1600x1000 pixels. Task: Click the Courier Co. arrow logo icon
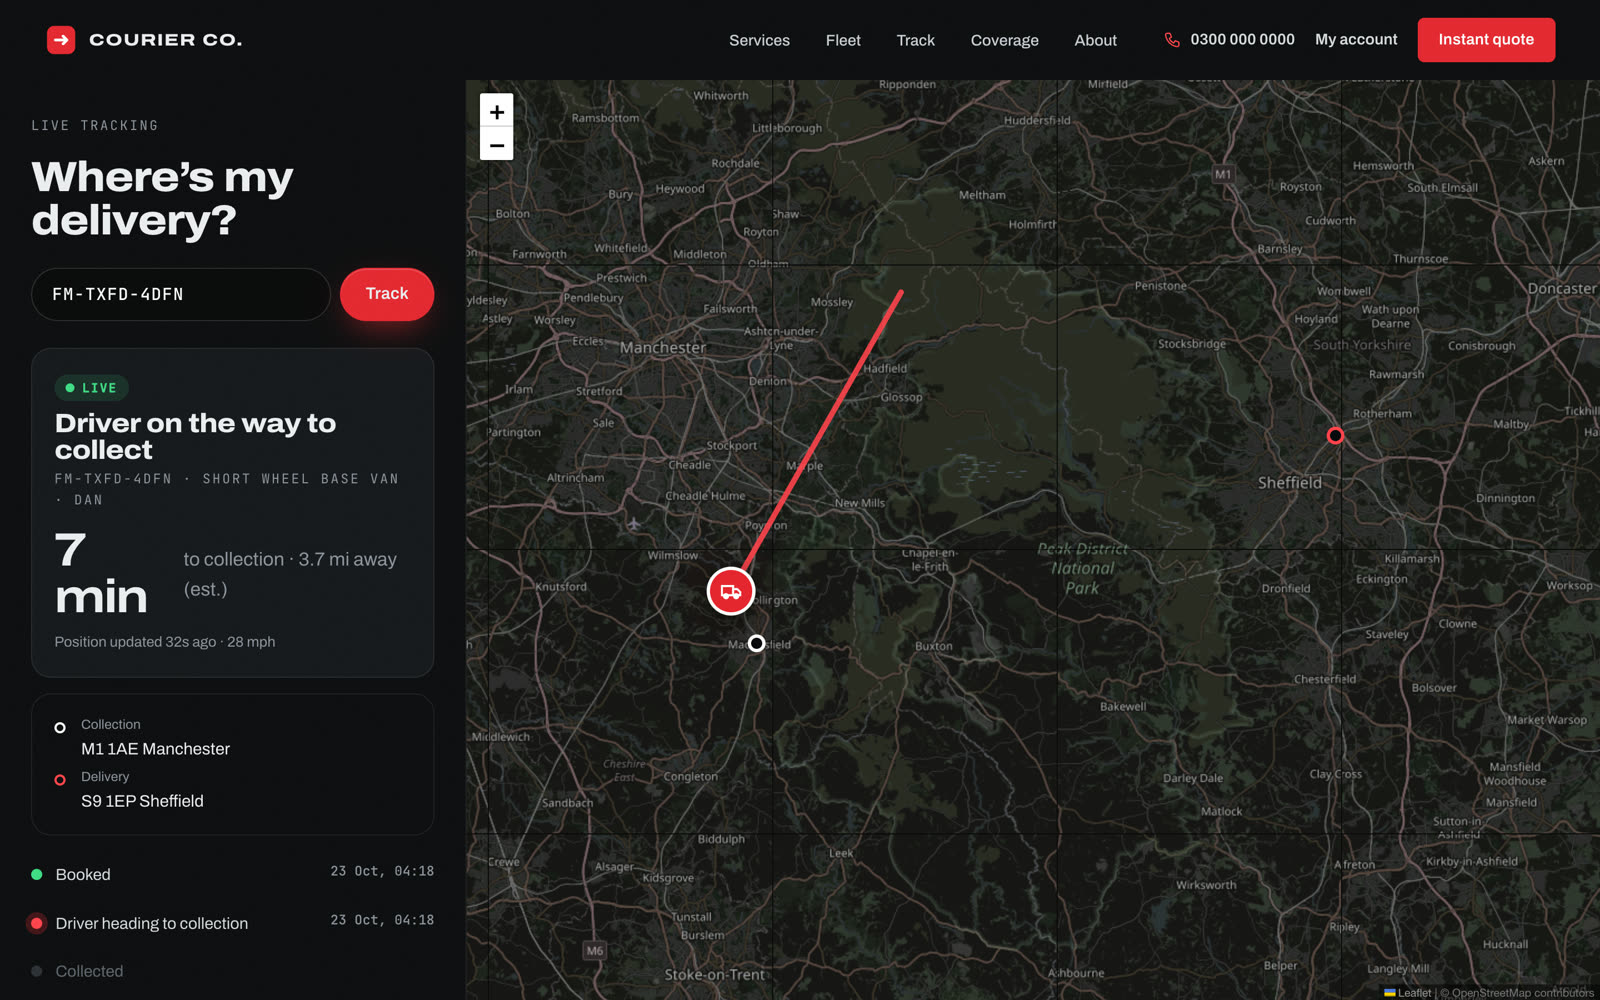click(x=61, y=40)
